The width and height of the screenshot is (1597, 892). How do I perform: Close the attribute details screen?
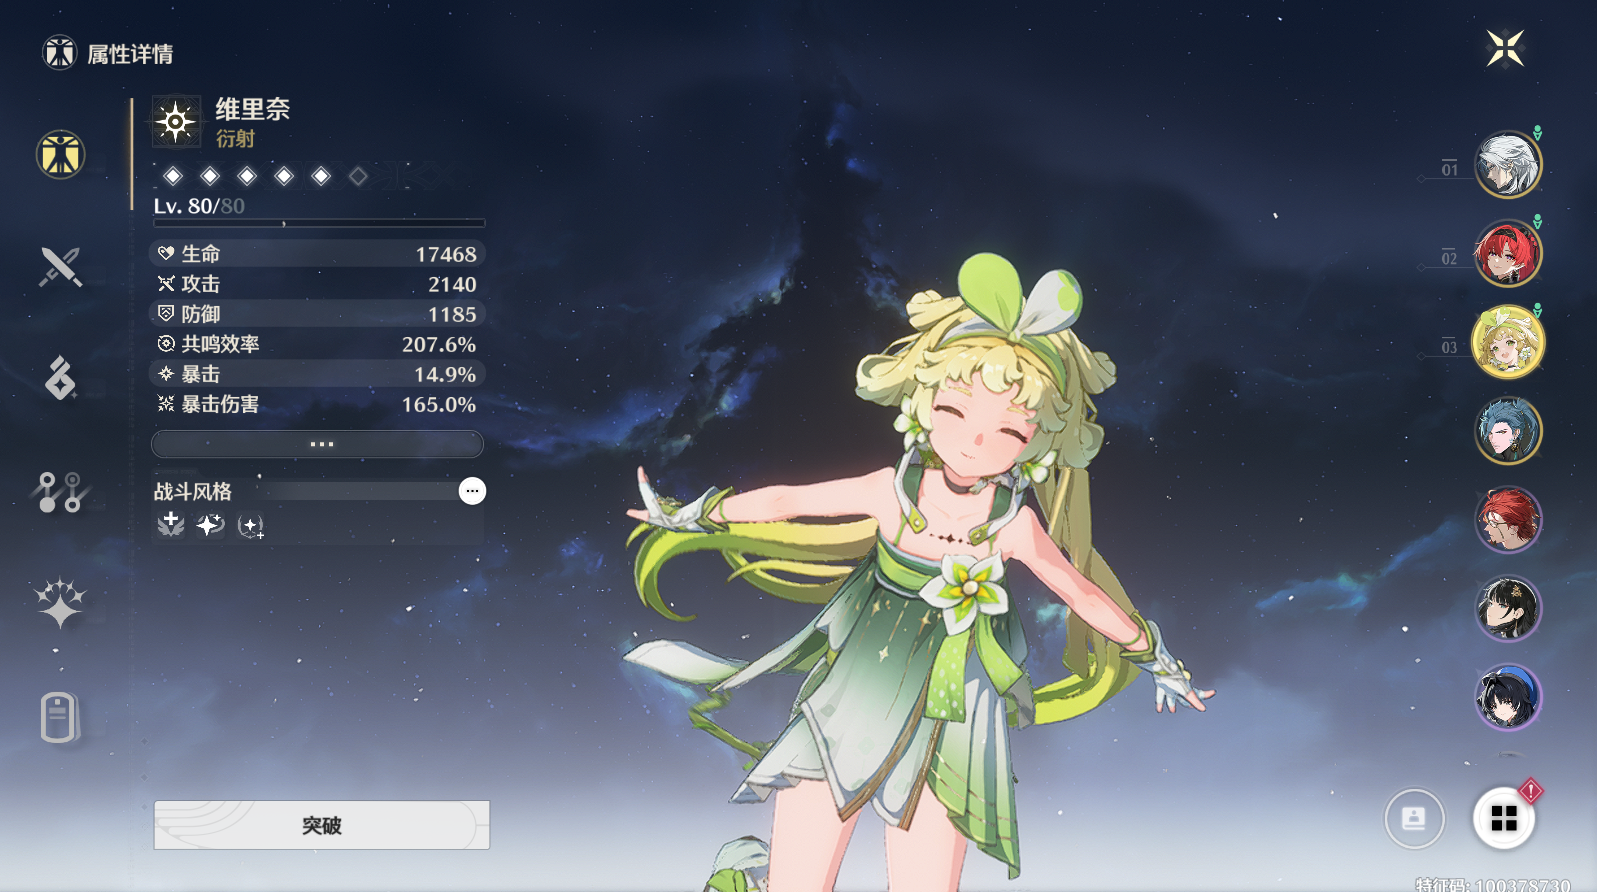click(x=1505, y=48)
